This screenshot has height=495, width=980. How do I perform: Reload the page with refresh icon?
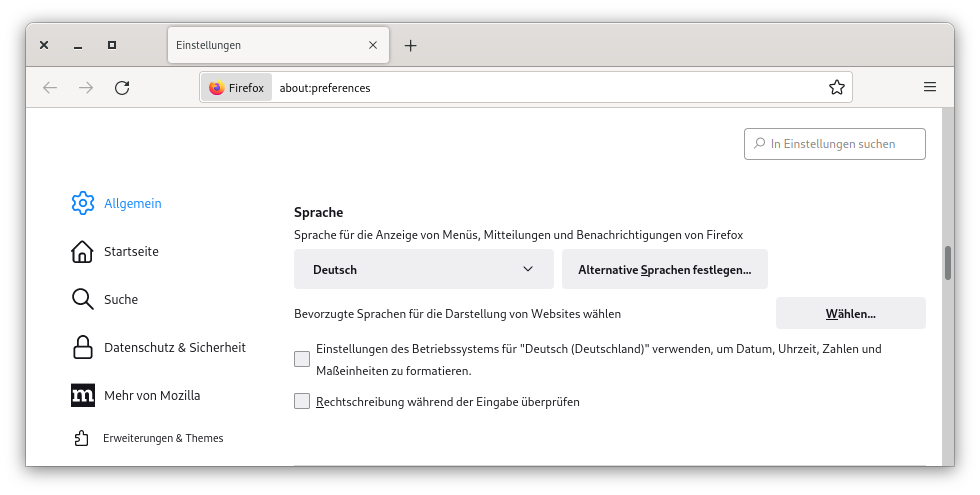click(122, 88)
